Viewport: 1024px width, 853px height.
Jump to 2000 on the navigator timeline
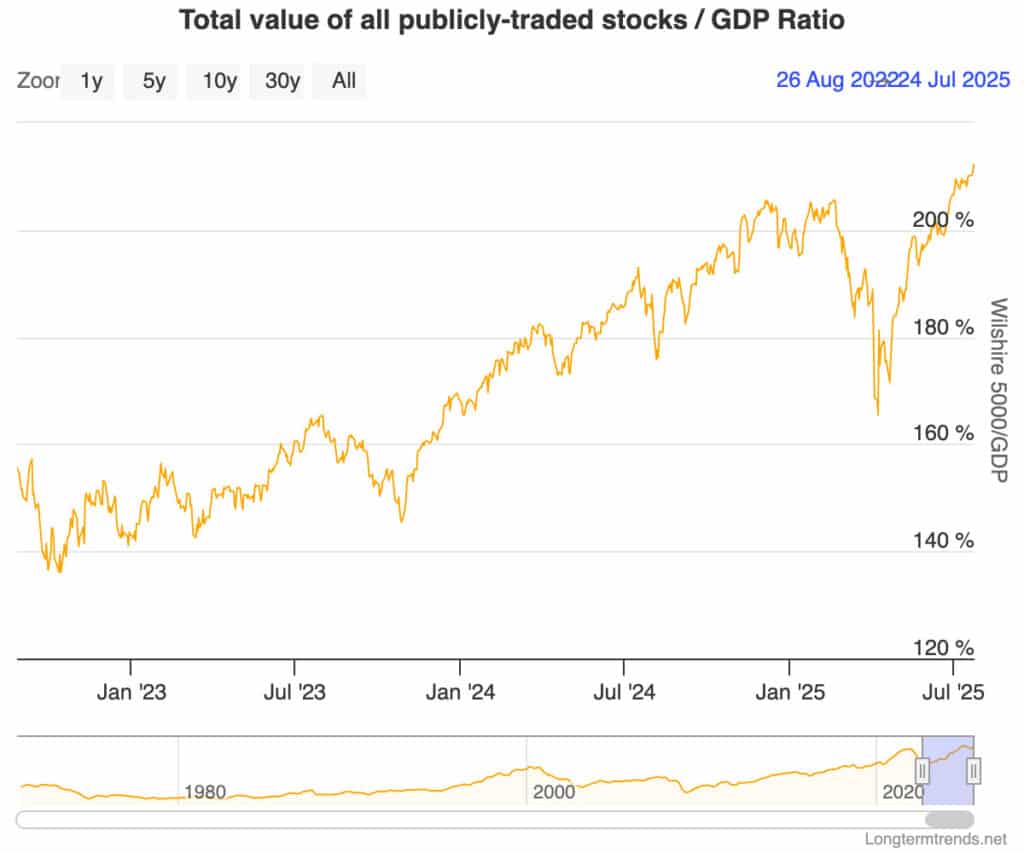pos(554,793)
